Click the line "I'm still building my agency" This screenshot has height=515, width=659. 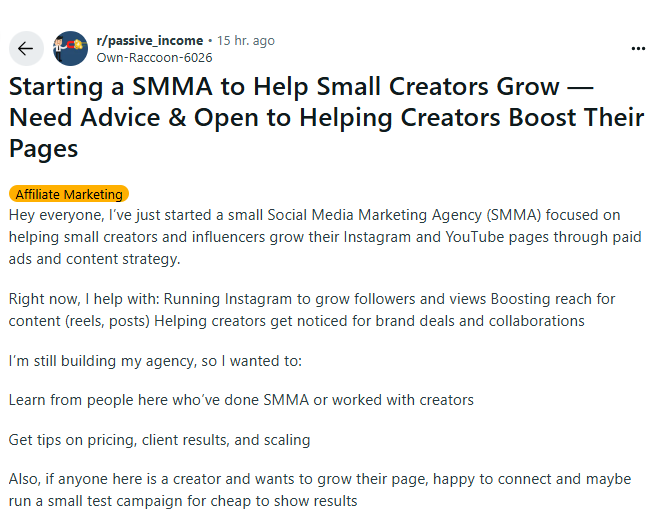coord(162,358)
